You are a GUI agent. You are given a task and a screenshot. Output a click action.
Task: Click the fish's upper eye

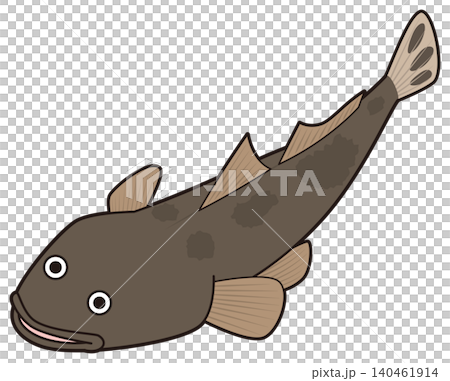click(56, 267)
